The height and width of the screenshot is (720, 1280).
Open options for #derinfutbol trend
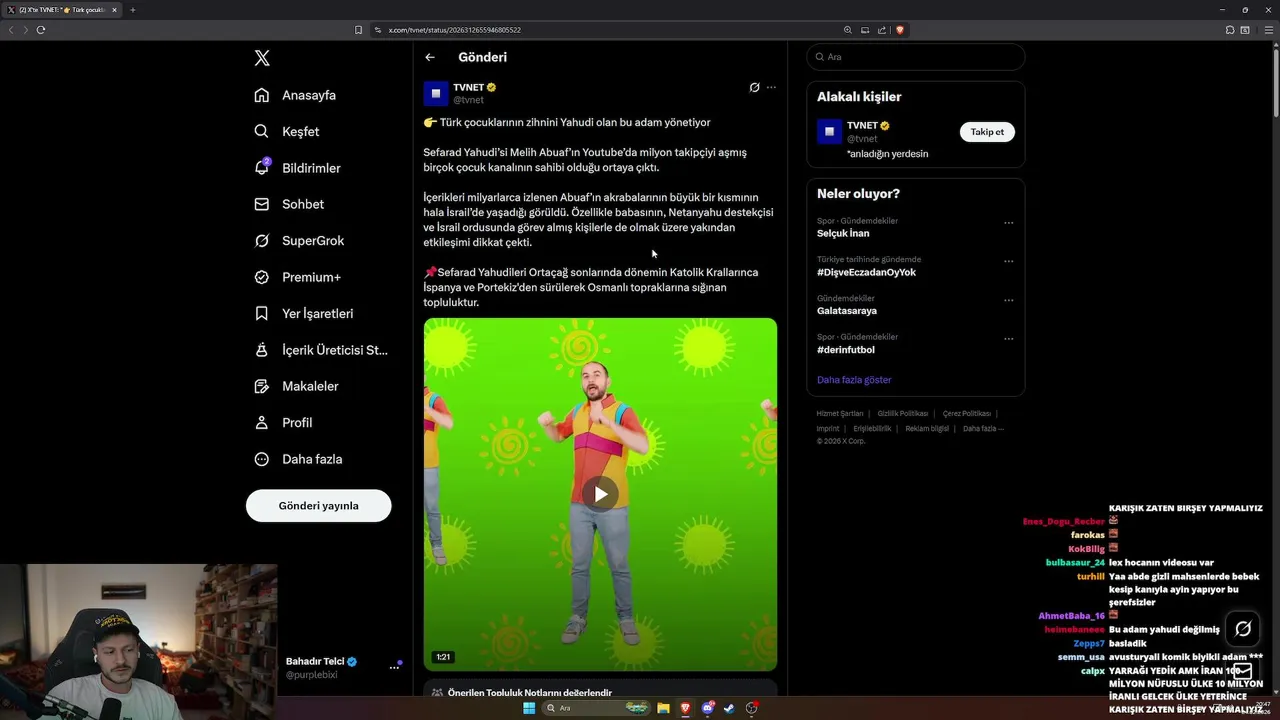pyautogui.click(x=1008, y=338)
